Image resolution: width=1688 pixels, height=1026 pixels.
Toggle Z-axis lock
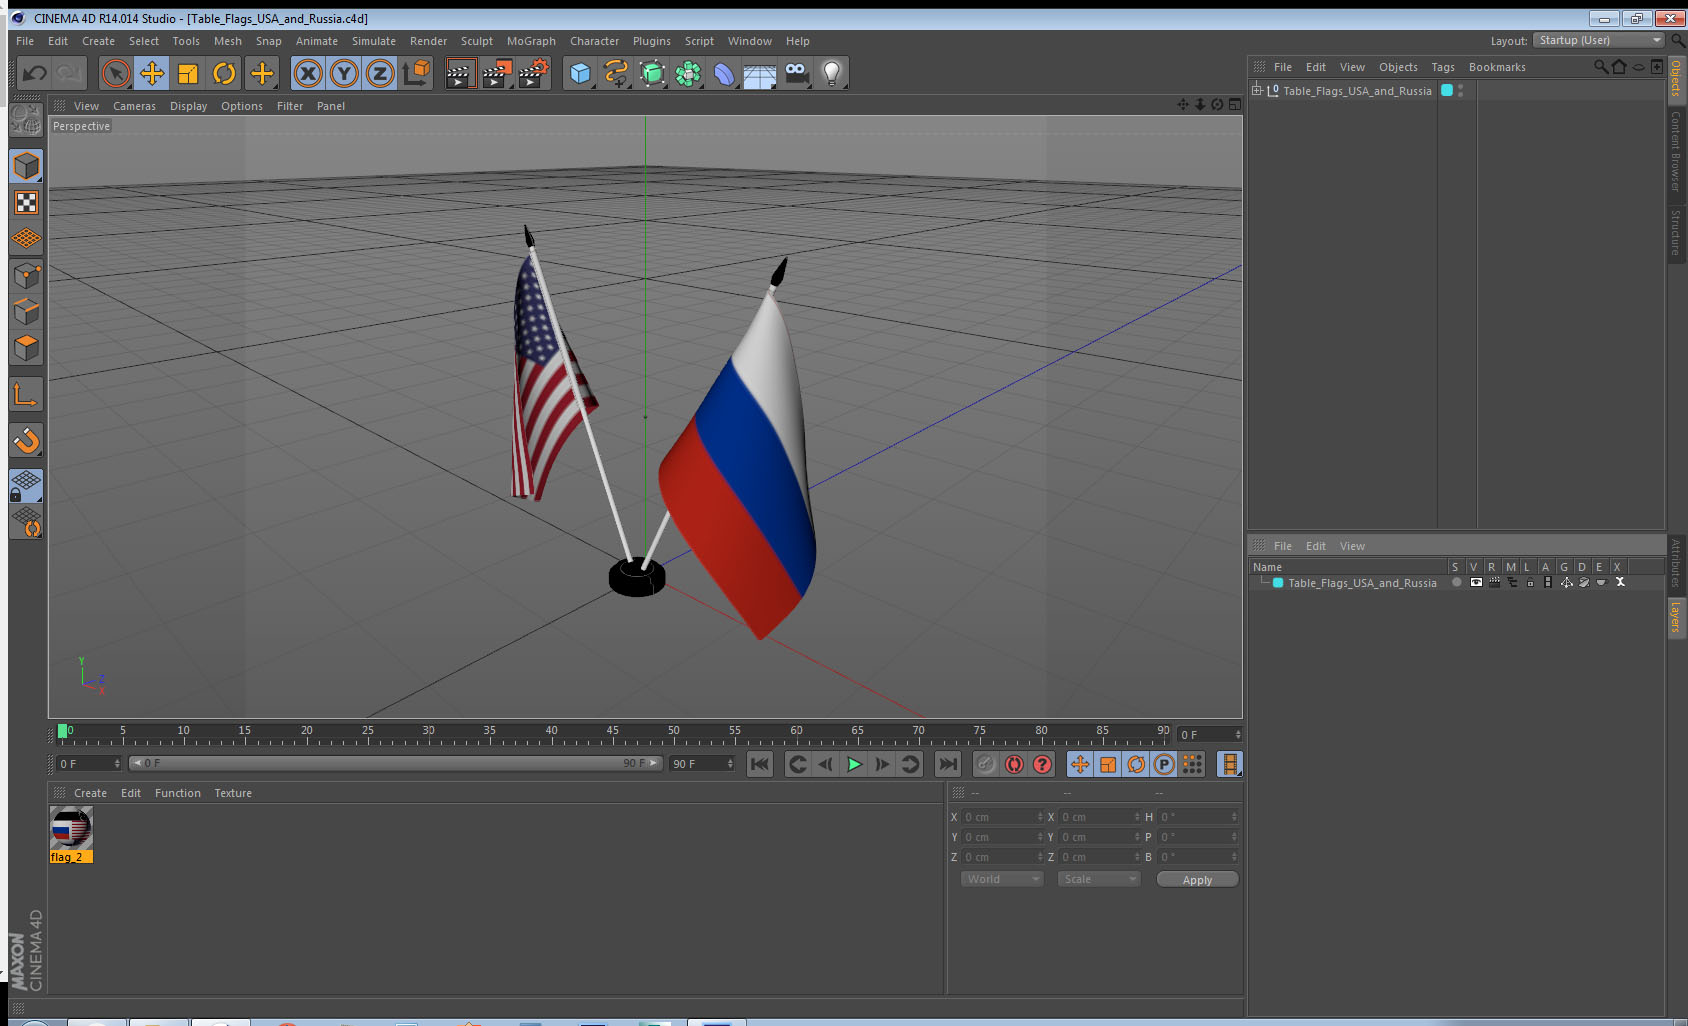(x=380, y=73)
